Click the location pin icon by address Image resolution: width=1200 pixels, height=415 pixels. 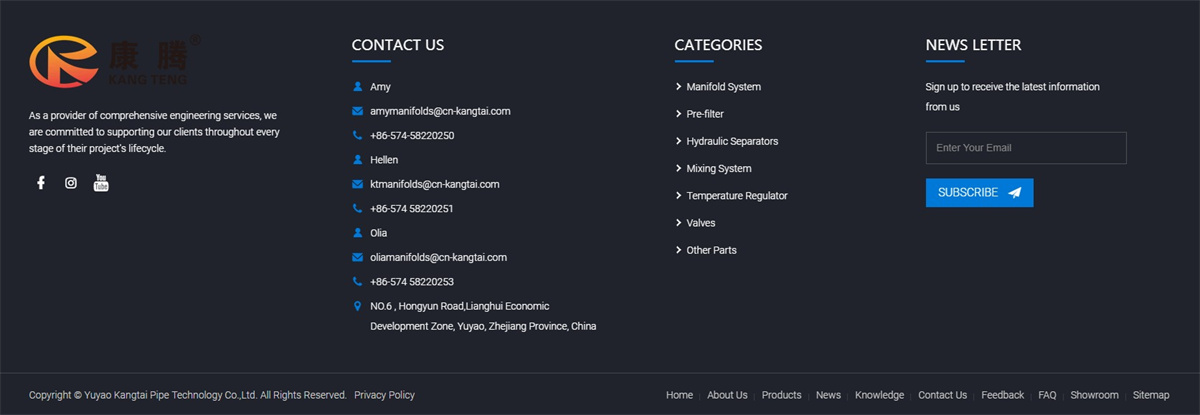click(357, 306)
